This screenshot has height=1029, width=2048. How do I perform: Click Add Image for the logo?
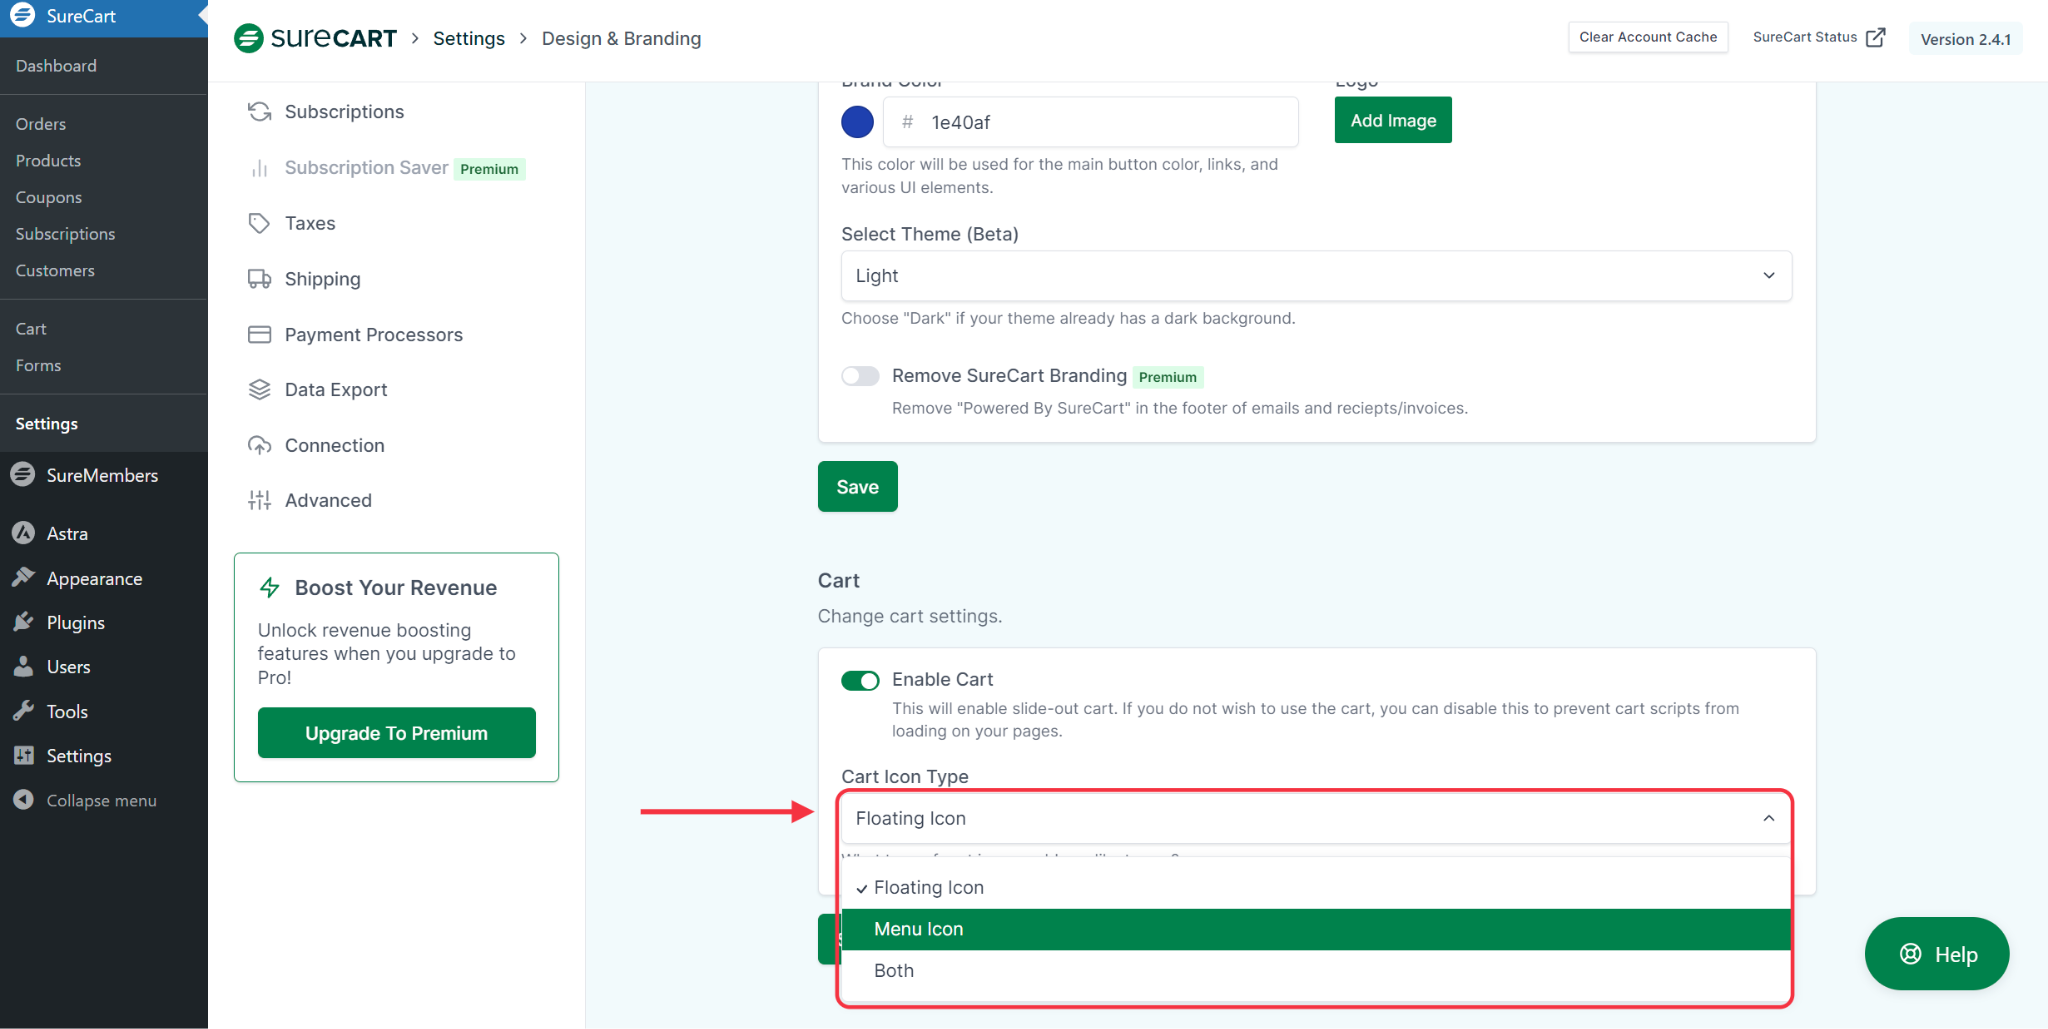(x=1393, y=120)
